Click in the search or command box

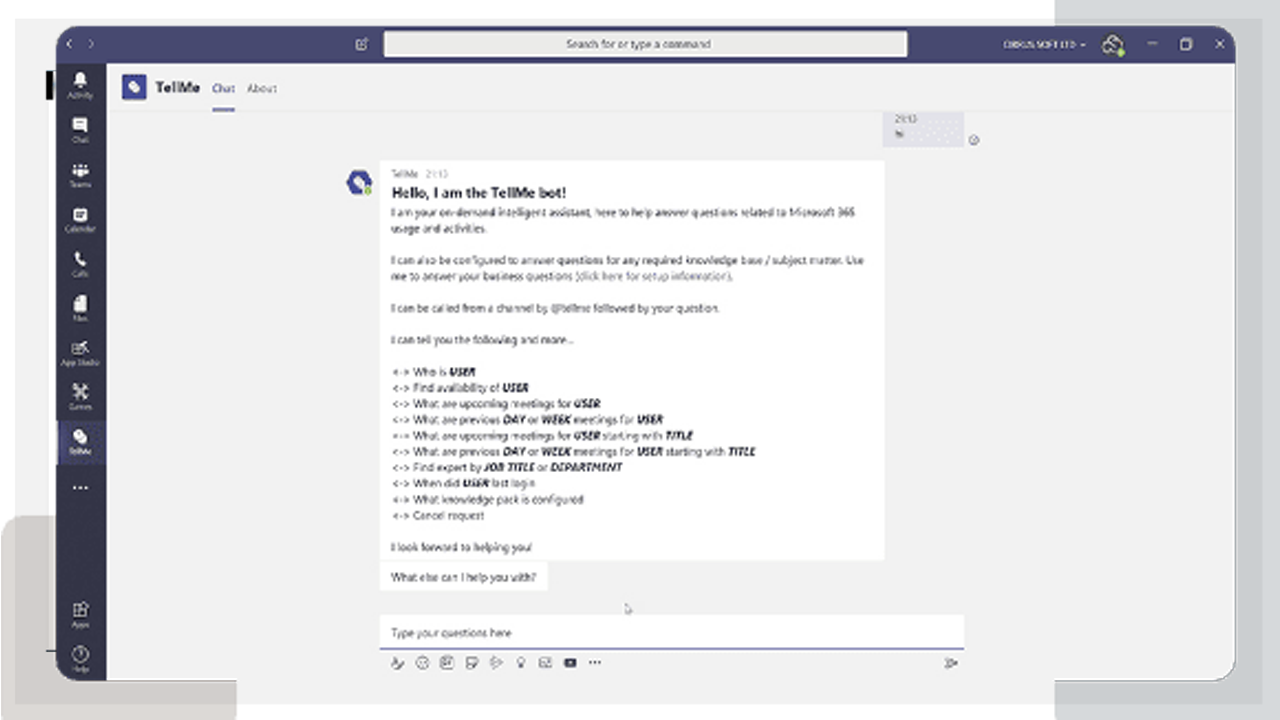tap(645, 44)
